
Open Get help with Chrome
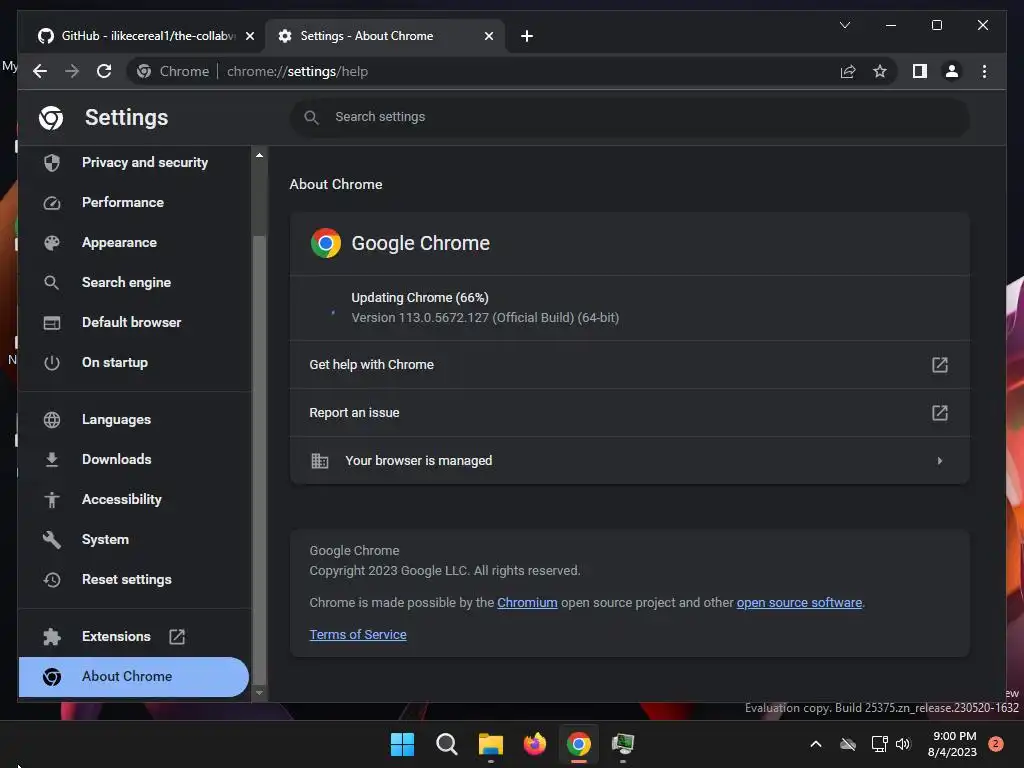click(630, 364)
